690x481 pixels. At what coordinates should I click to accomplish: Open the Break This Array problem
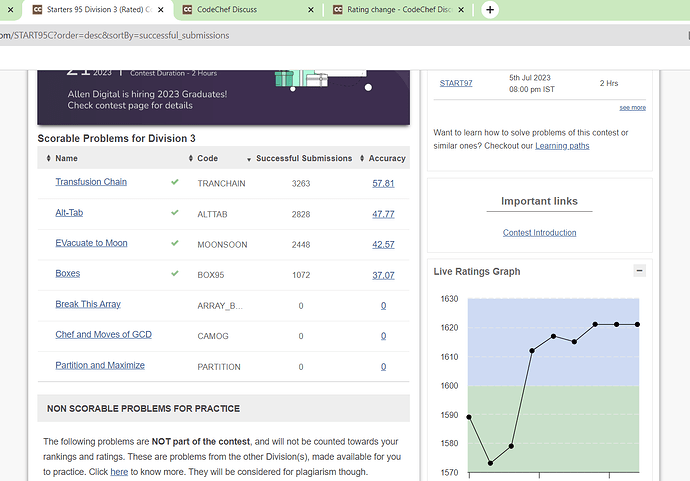coord(88,304)
